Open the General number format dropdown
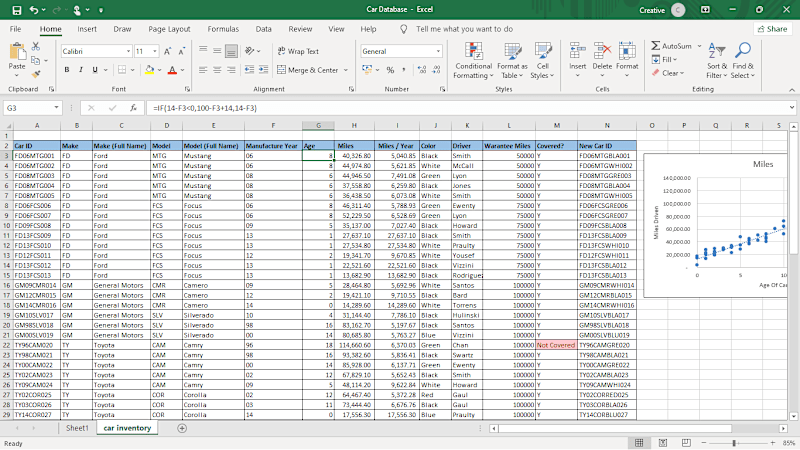800x450 pixels. point(438,51)
